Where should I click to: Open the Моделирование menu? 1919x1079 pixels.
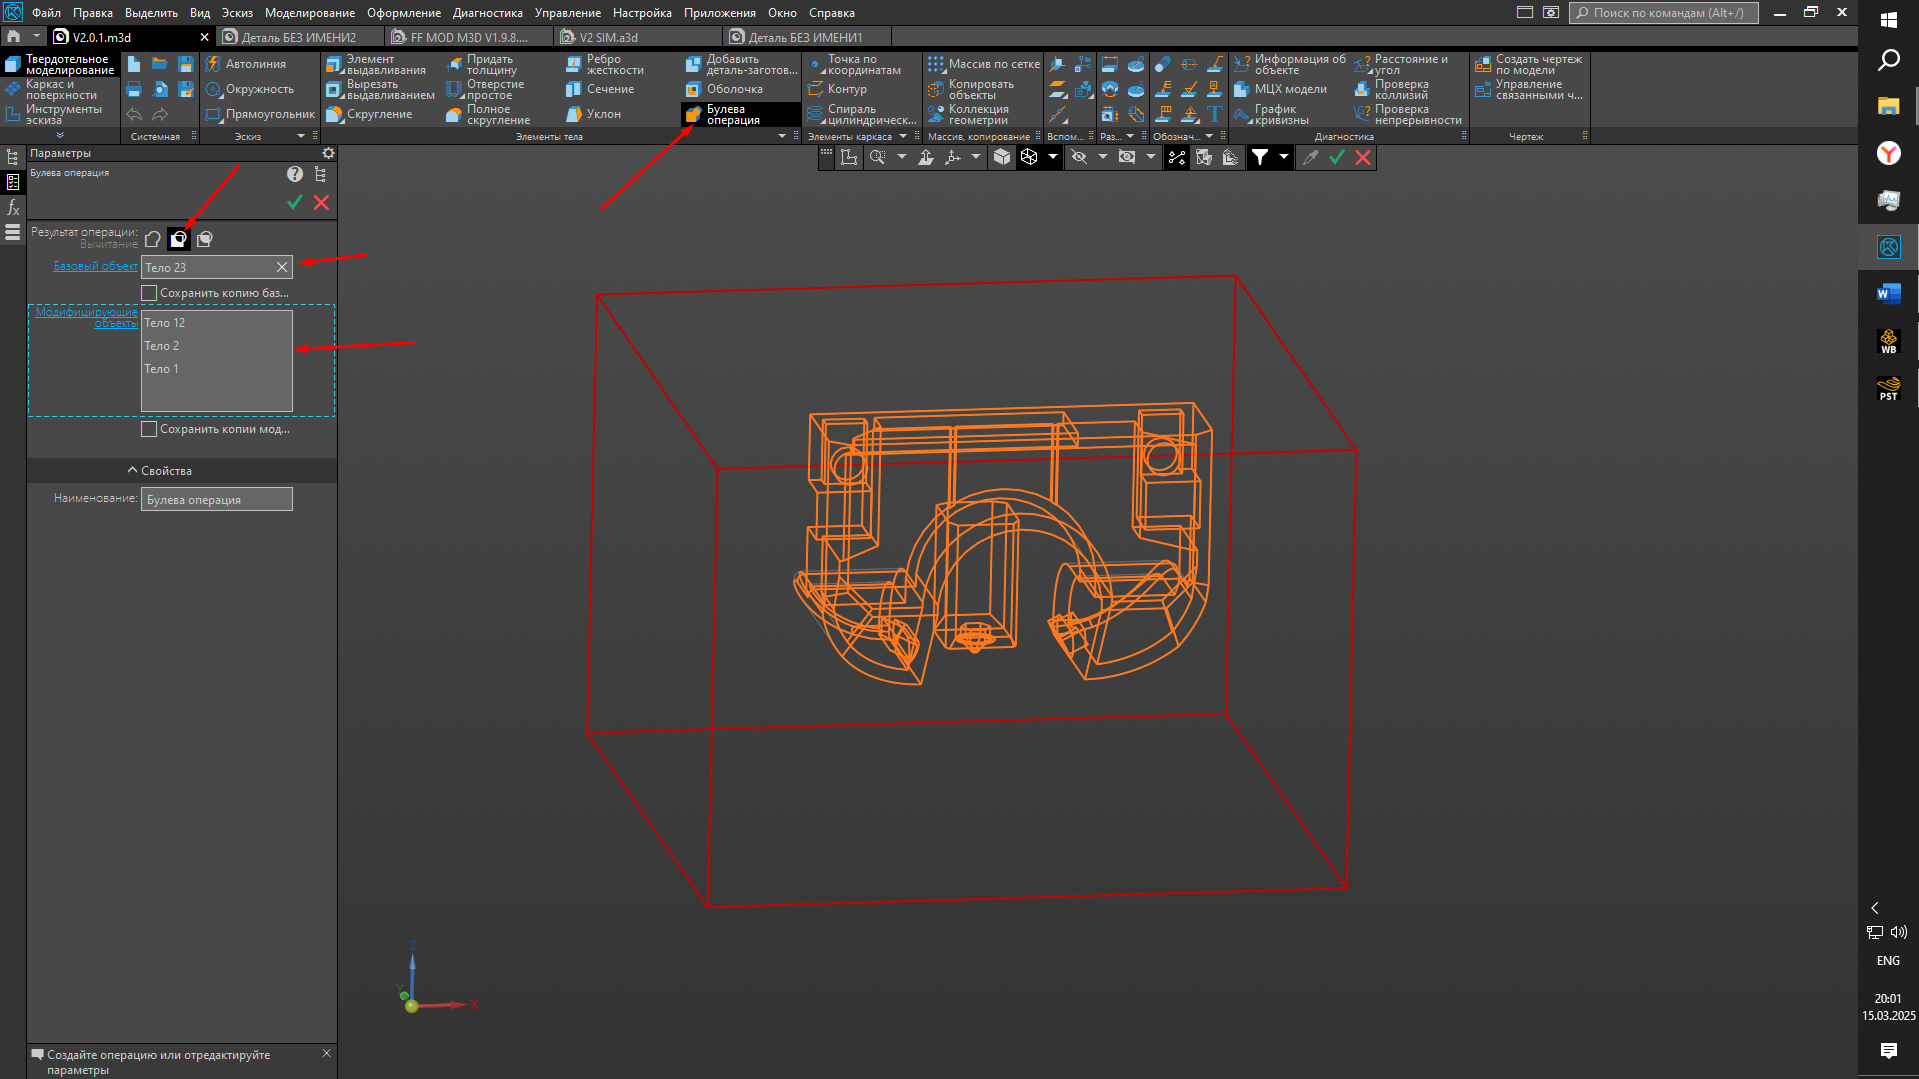(309, 13)
